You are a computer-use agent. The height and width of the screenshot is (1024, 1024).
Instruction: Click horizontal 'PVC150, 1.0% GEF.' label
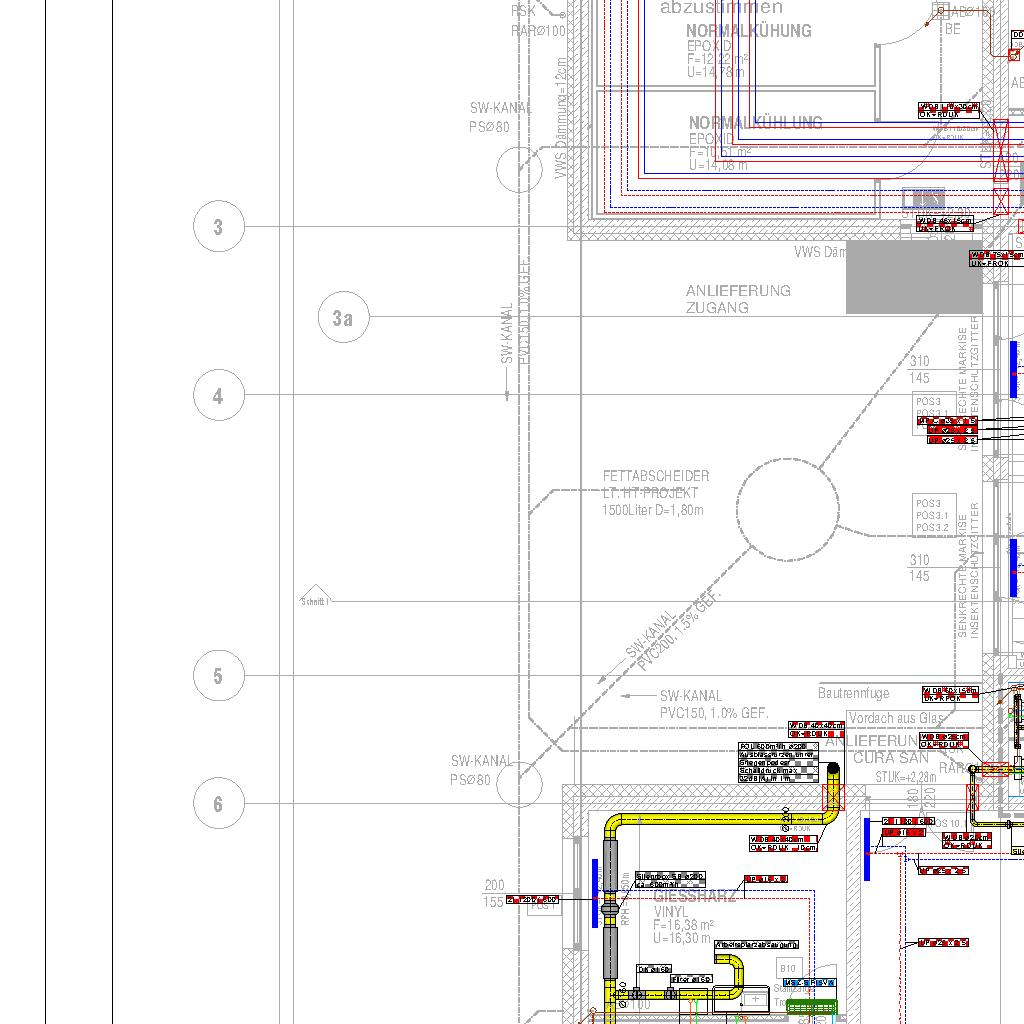[714, 713]
